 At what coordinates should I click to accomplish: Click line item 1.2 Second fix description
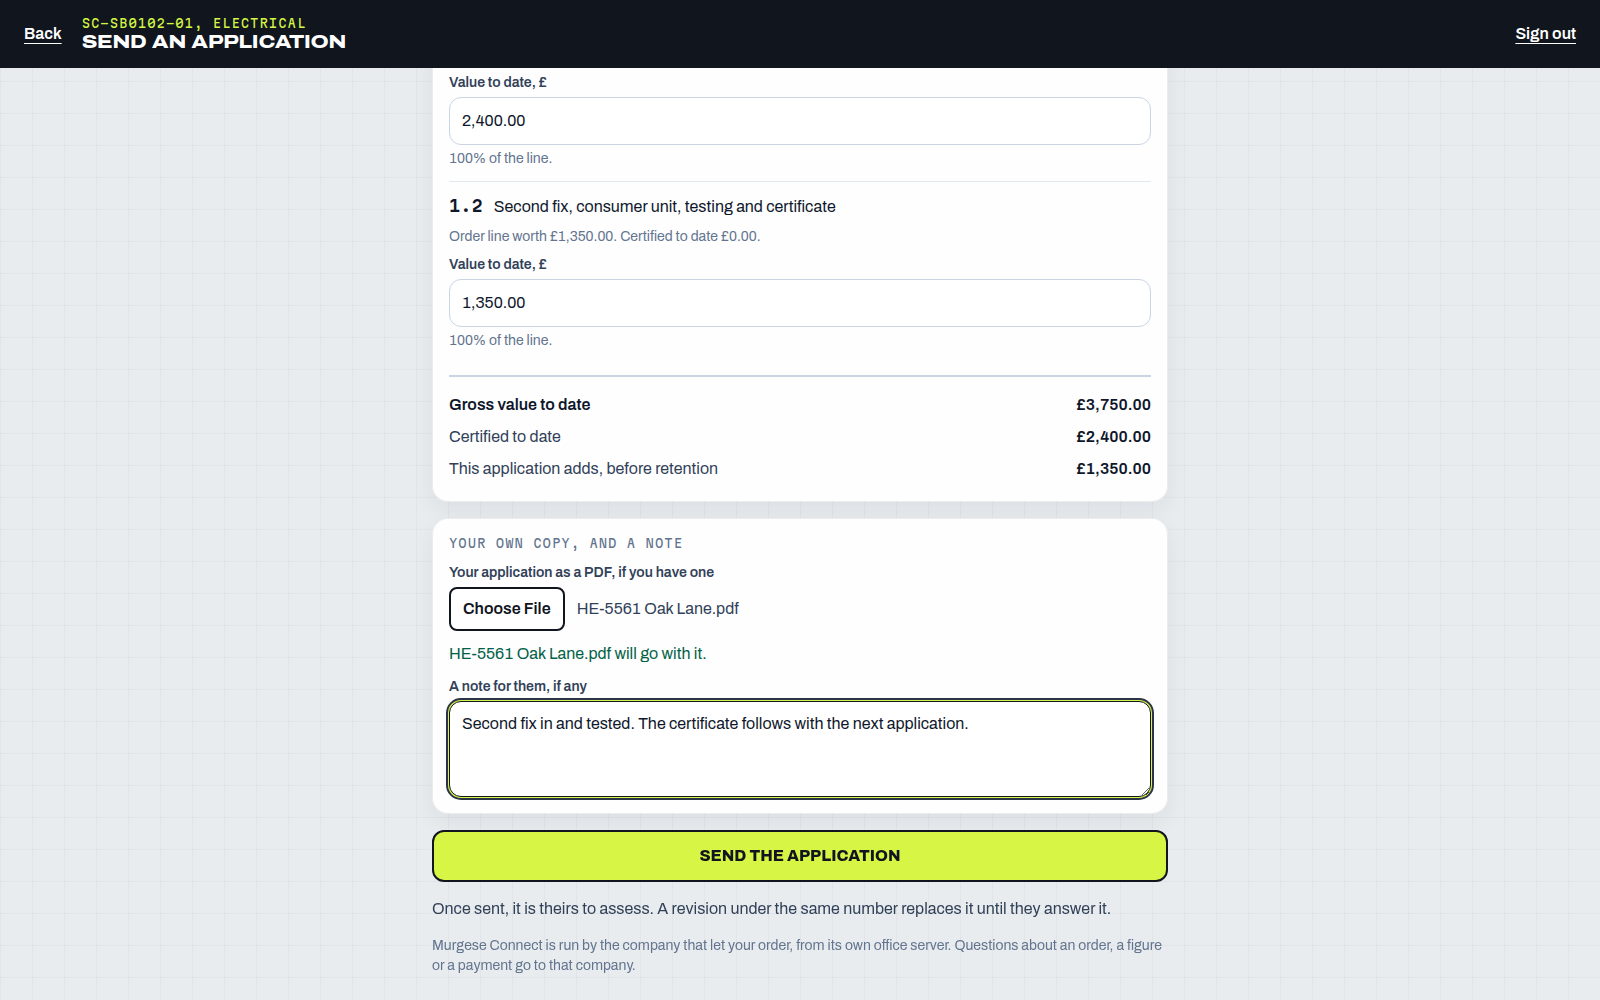[x=664, y=207]
